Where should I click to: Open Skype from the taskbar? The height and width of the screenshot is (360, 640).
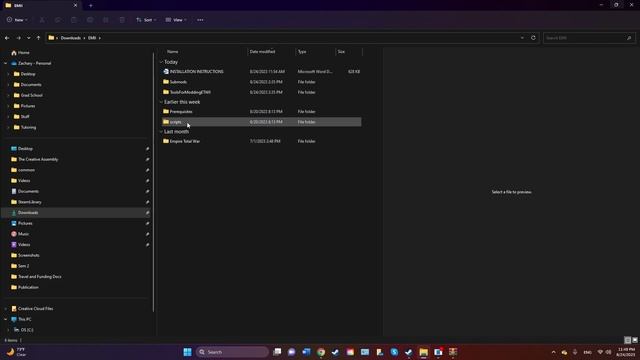(x=394, y=352)
